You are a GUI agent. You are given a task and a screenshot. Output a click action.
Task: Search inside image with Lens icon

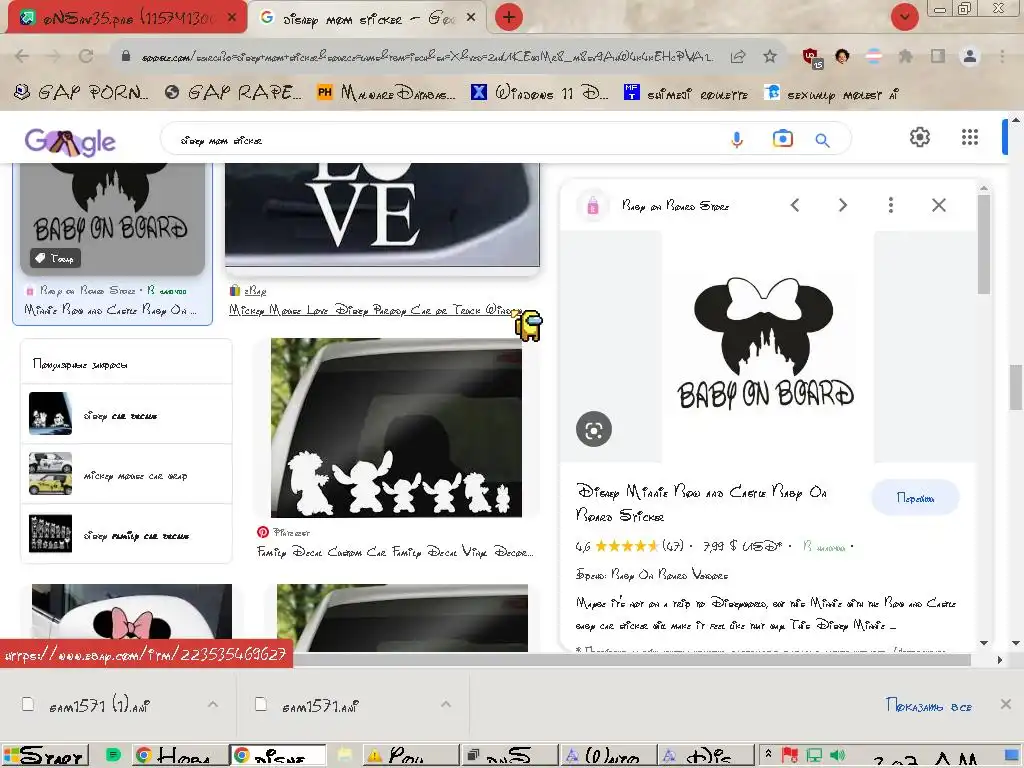[x=594, y=430]
